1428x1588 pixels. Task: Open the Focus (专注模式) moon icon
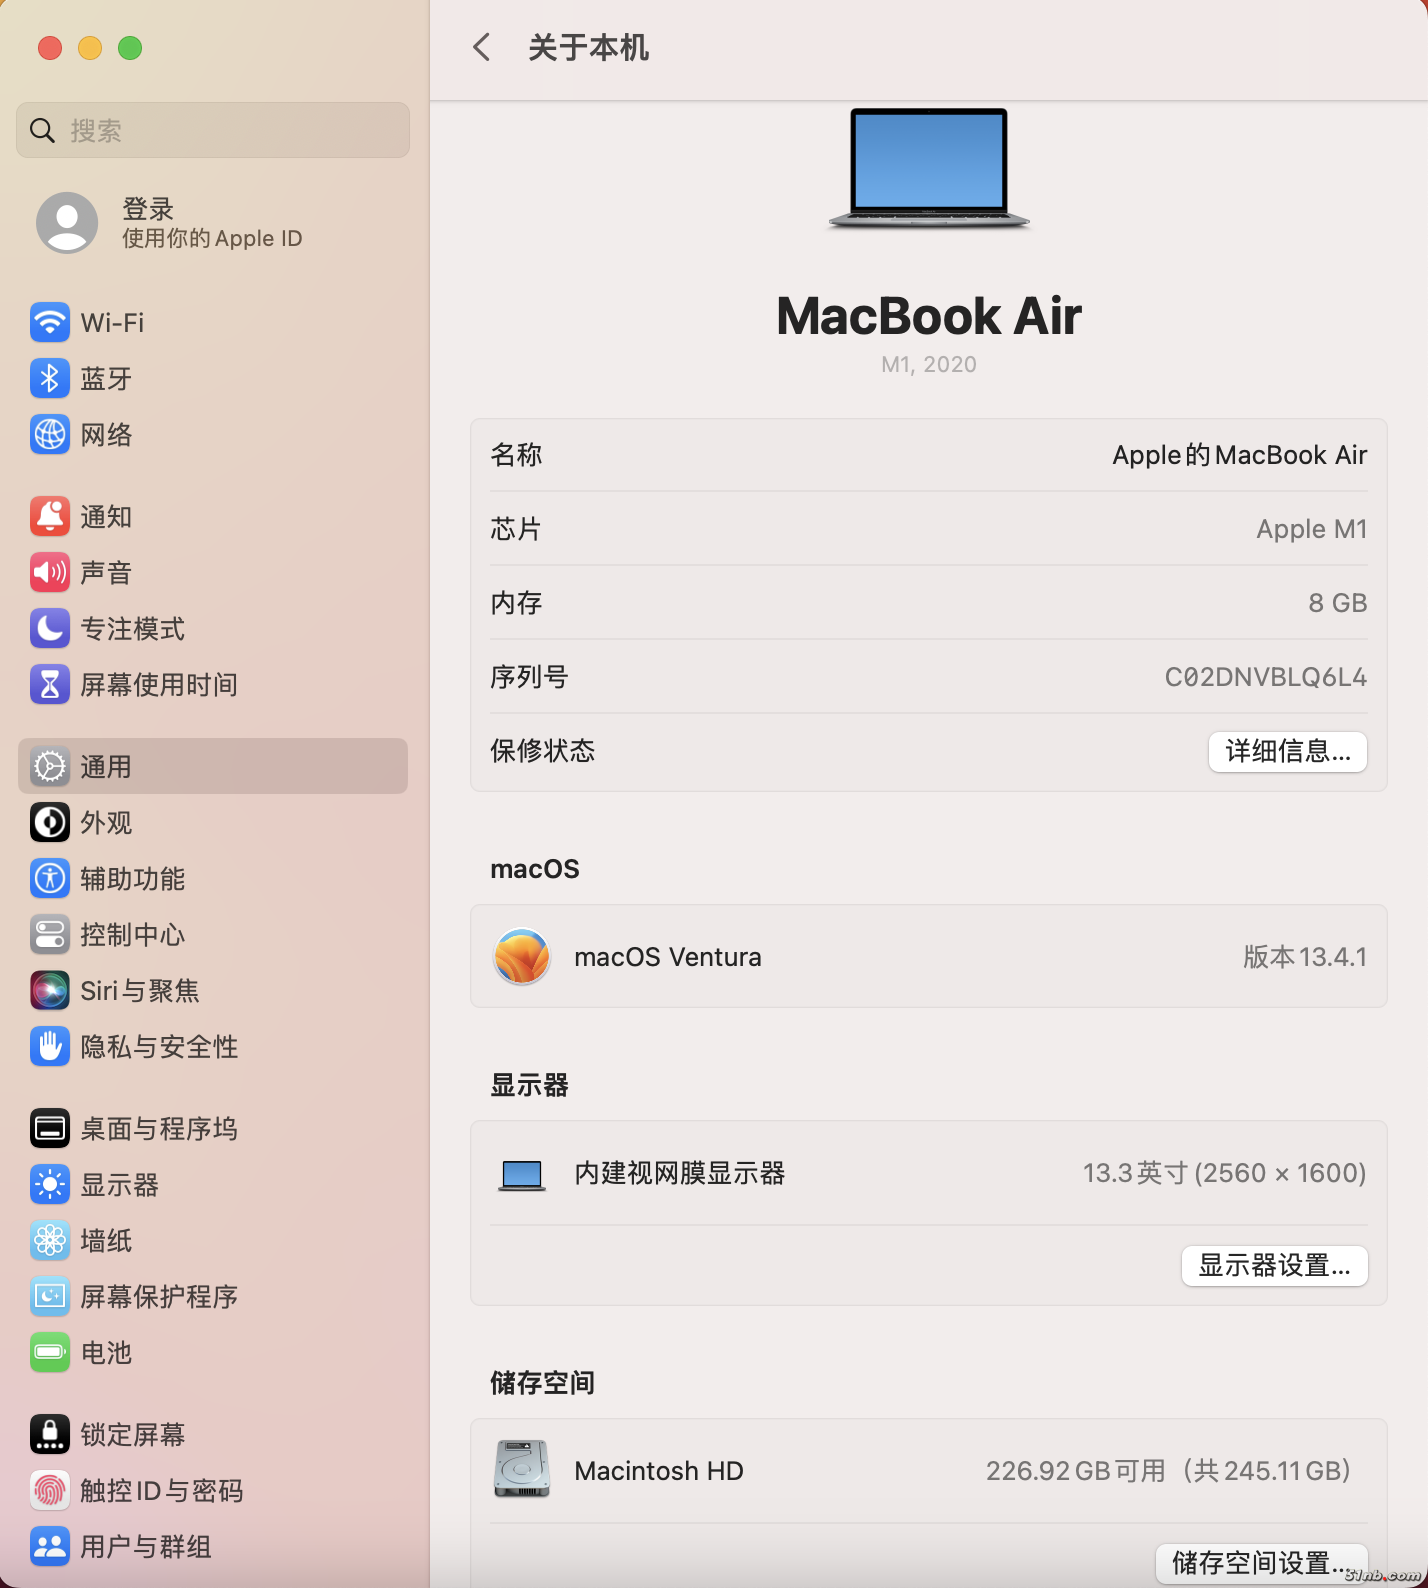point(50,628)
